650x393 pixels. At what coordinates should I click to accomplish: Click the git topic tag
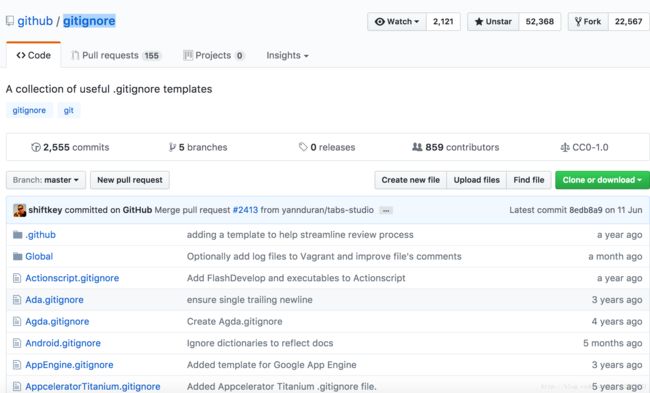pos(68,110)
